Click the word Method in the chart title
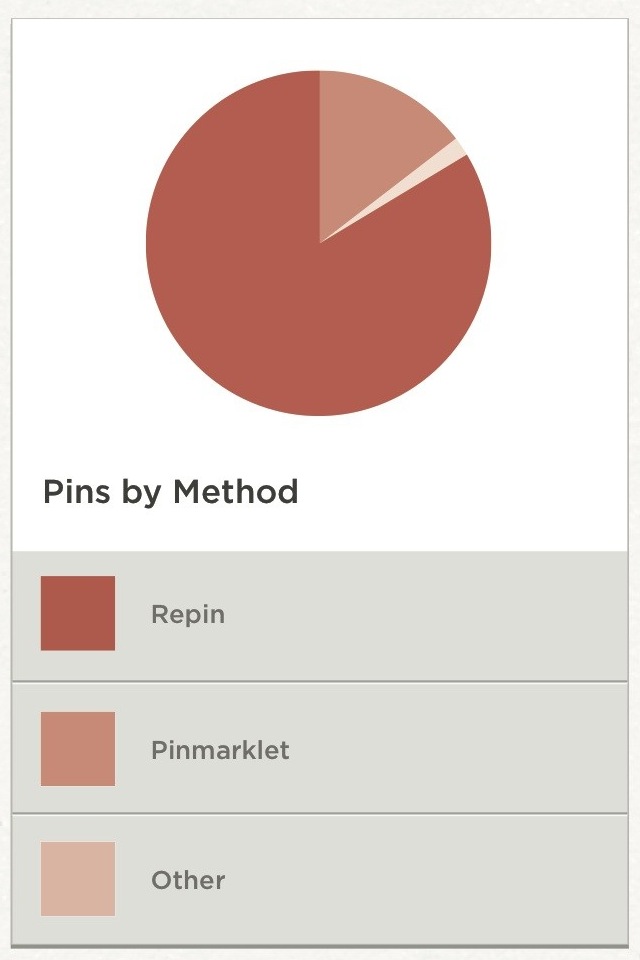This screenshot has height=960, width=640. (235, 492)
